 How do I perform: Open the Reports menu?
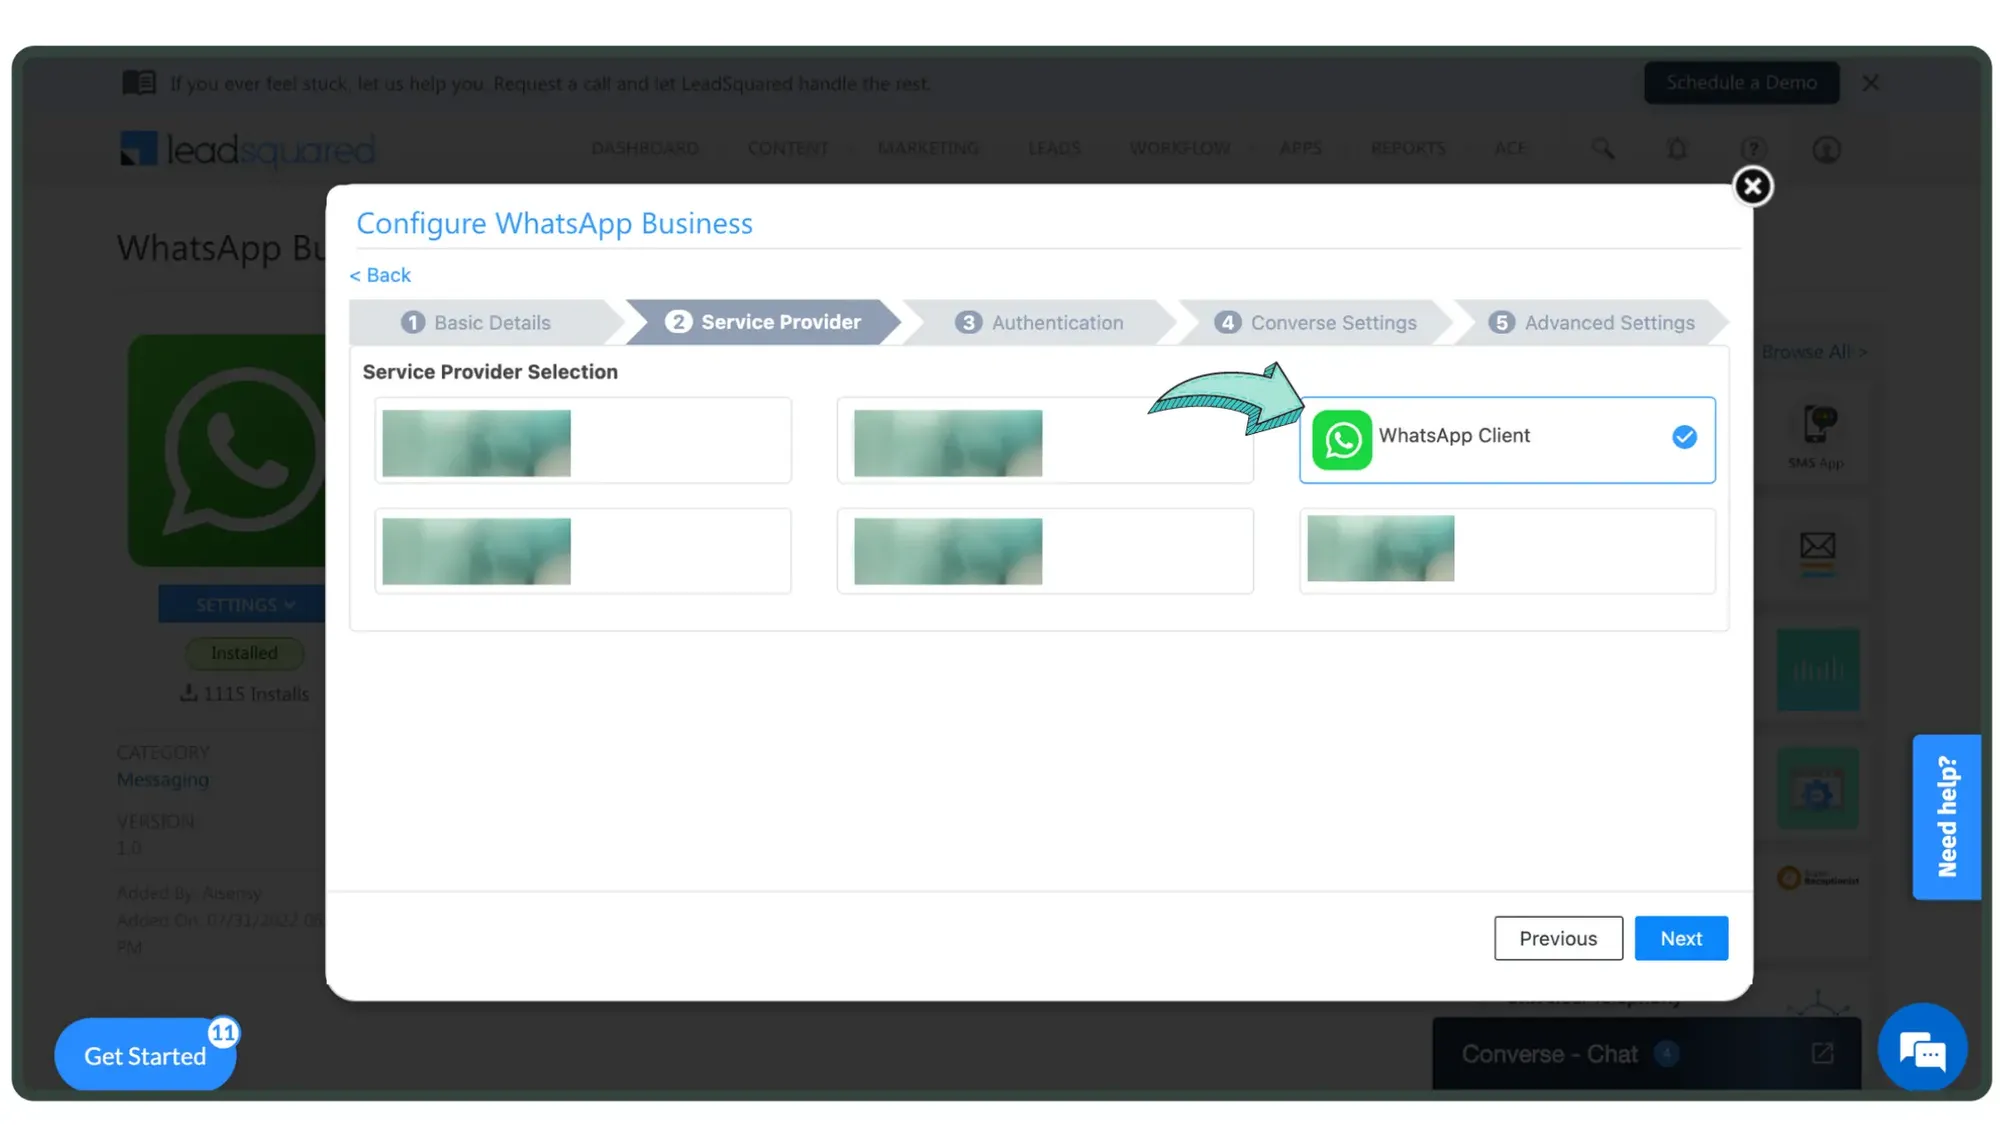click(x=1408, y=149)
